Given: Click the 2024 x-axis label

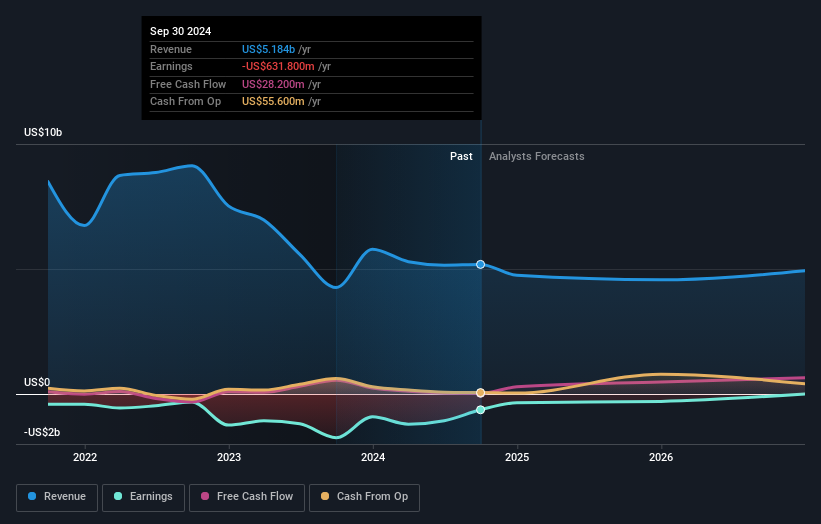Looking at the screenshot, I should [373, 458].
